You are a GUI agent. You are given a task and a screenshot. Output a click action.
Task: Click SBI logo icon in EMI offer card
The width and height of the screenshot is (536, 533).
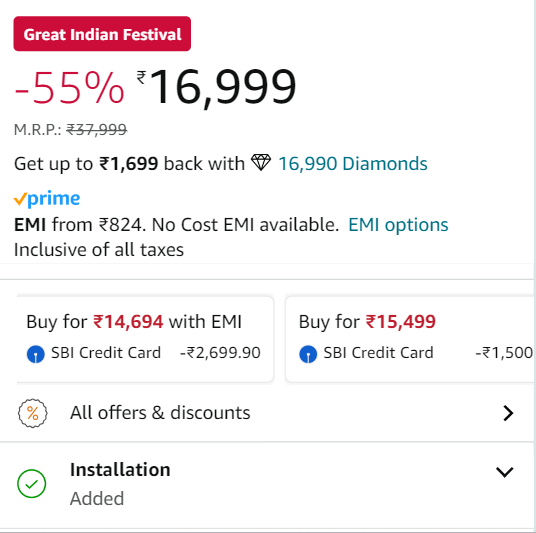coord(36,354)
